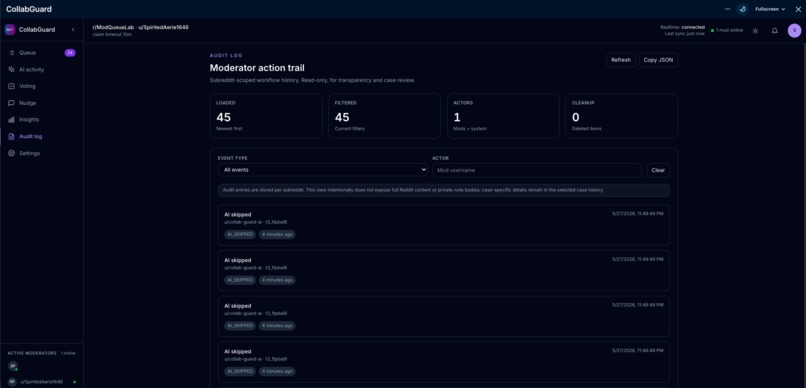Toggle light/dark theme sun icon
Screen dimensions: 806x388
[x=755, y=31]
